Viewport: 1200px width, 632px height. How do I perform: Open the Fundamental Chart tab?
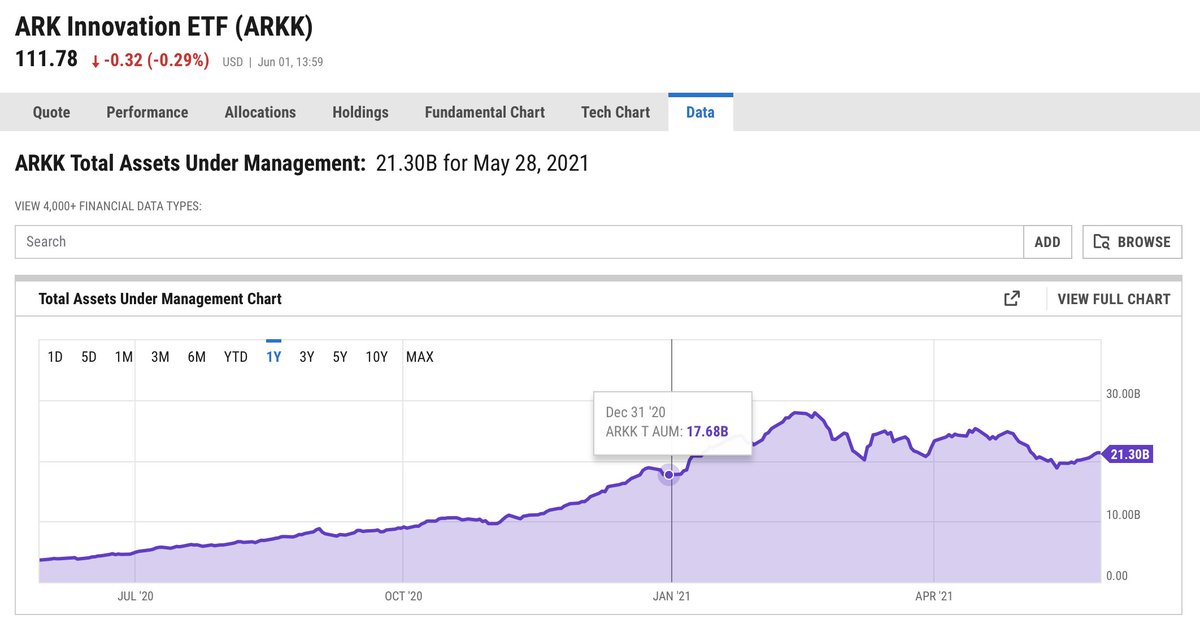click(x=485, y=112)
